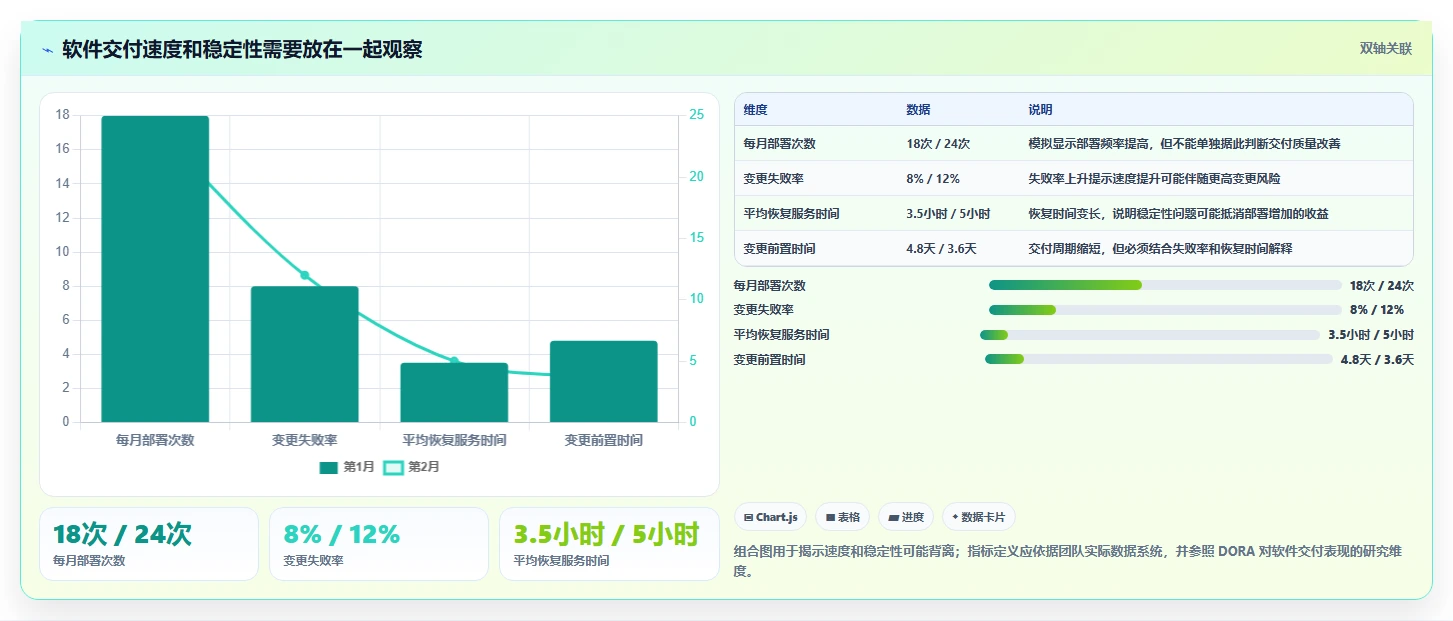The width and height of the screenshot is (1453, 621).
Task: Click x-axis label 变更前置时间
Action: [x=604, y=440]
